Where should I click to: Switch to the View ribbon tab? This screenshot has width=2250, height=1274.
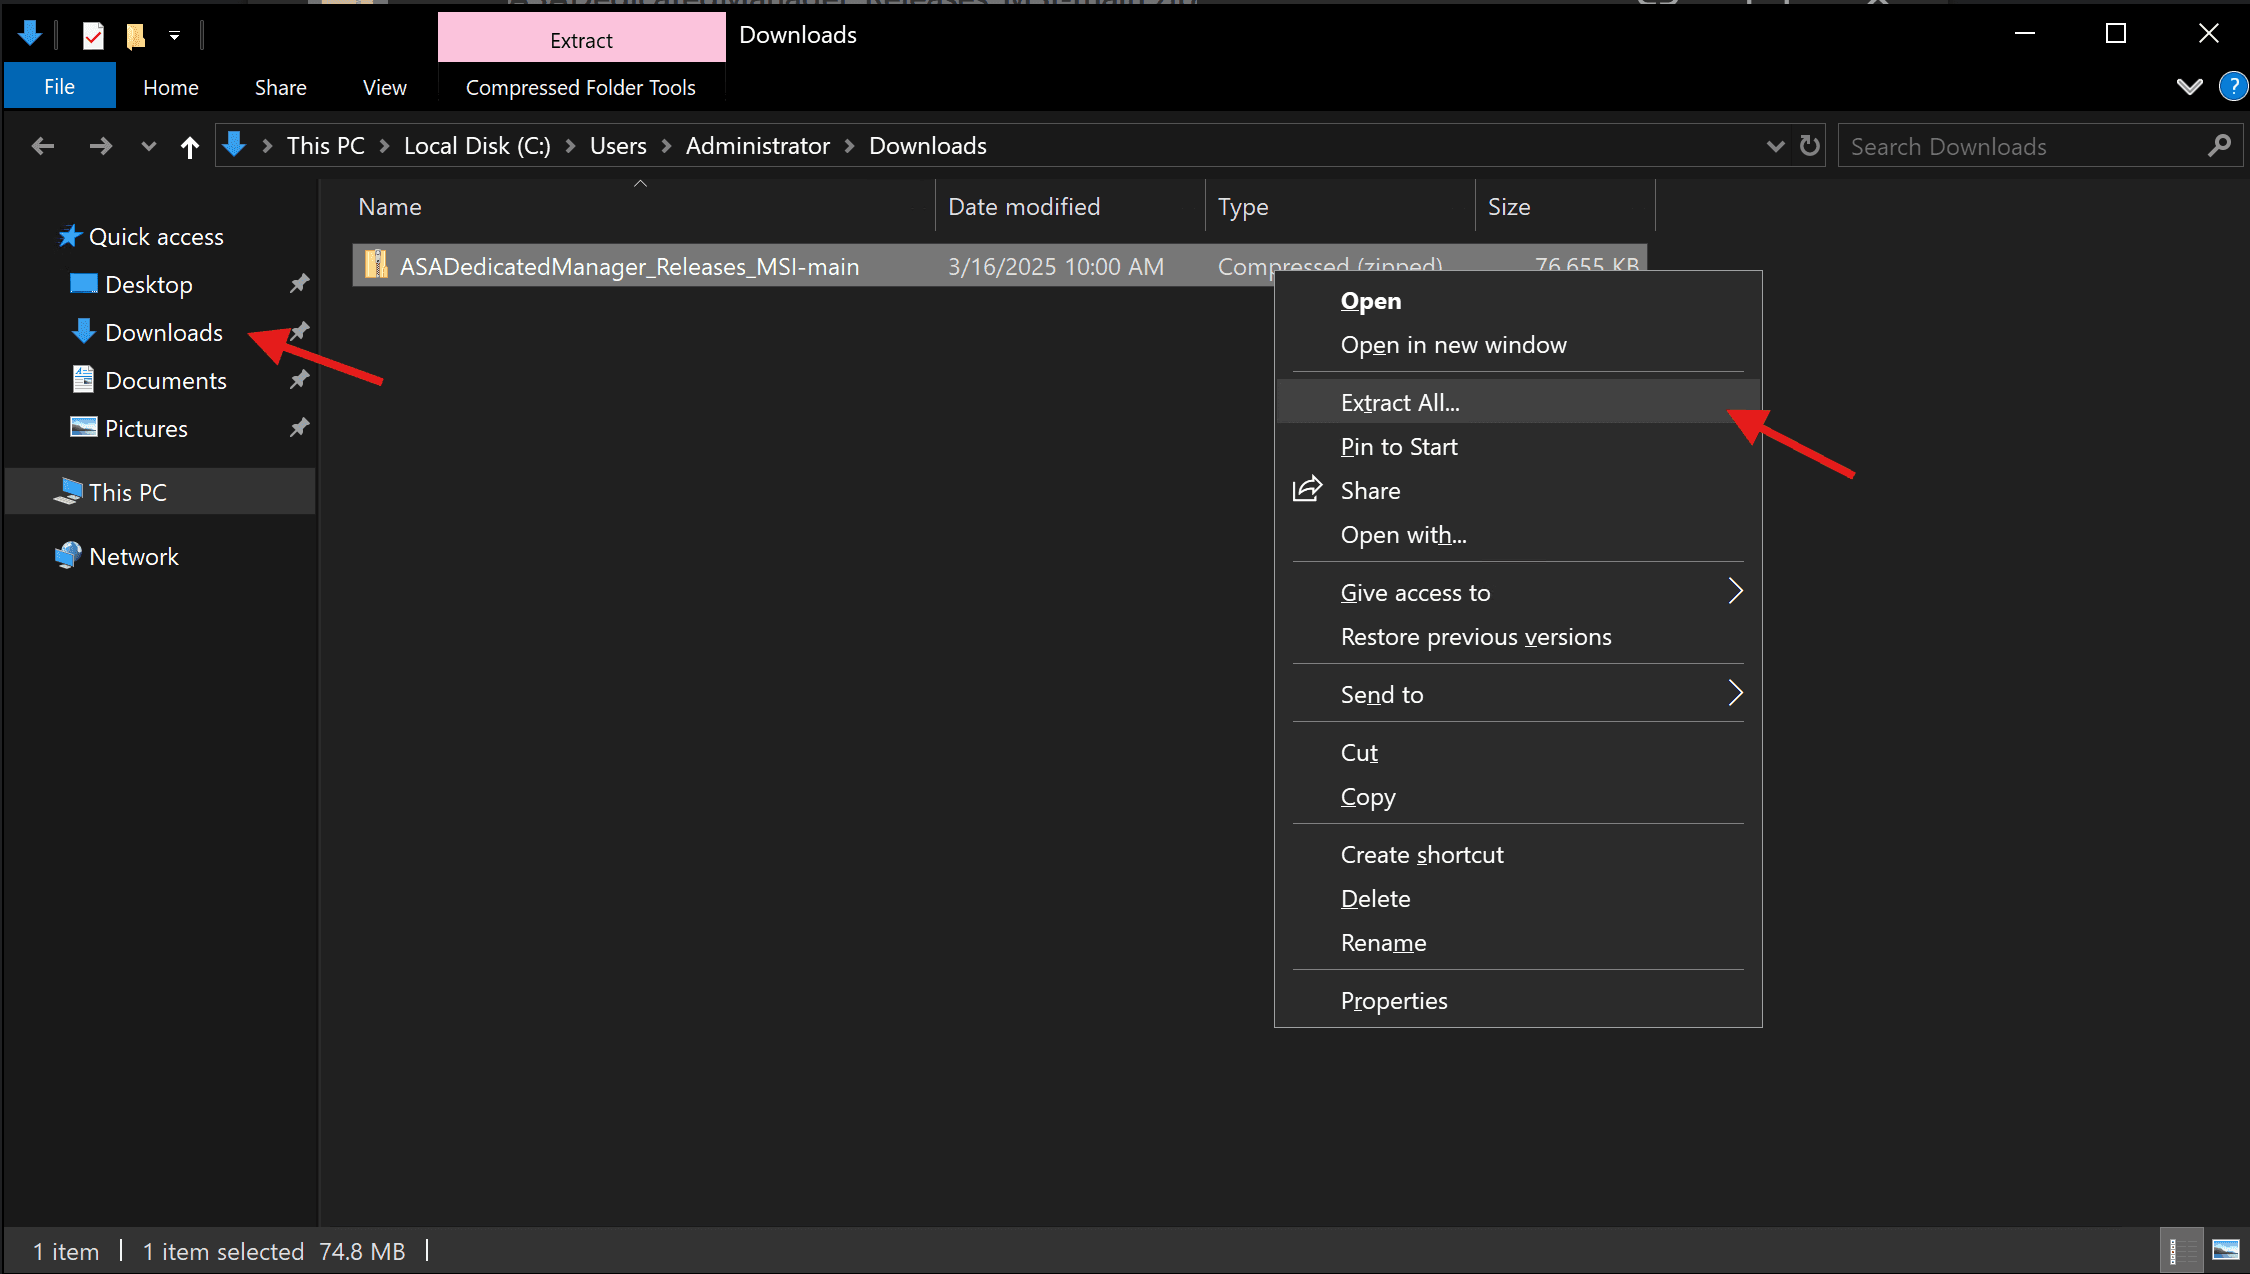[384, 87]
